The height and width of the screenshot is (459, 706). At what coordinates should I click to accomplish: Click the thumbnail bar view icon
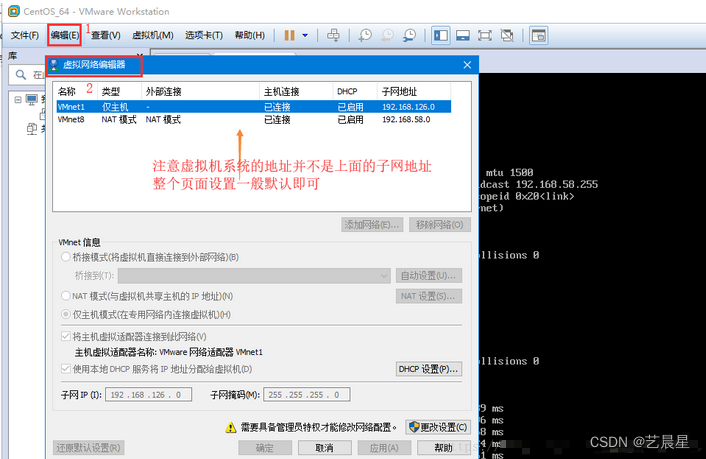(463, 35)
